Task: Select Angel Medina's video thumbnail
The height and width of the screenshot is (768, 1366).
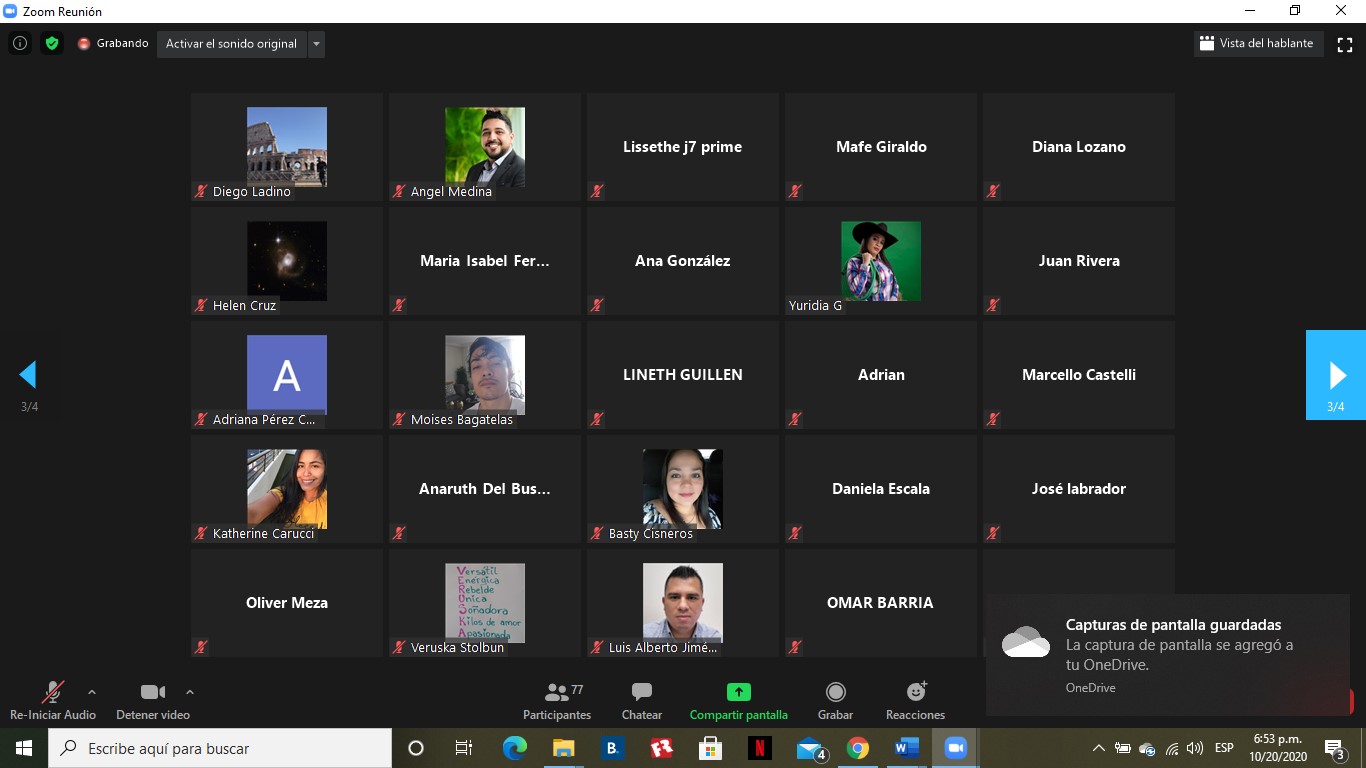Action: pyautogui.click(x=485, y=147)
